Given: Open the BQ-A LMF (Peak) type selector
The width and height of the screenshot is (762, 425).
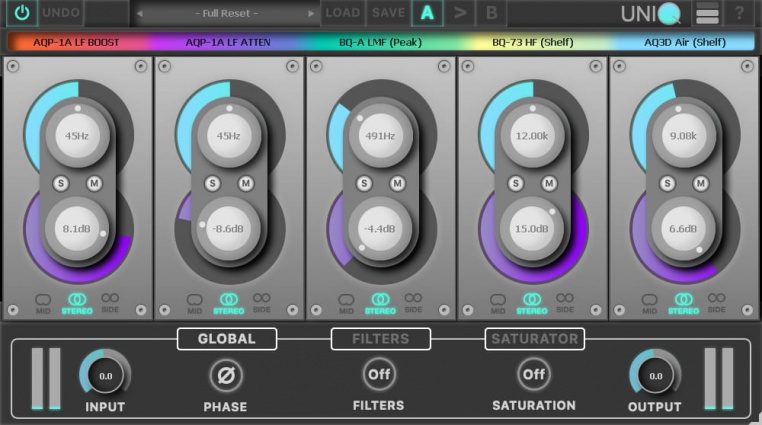Looking at the screenshot, I should coord(379,43).
